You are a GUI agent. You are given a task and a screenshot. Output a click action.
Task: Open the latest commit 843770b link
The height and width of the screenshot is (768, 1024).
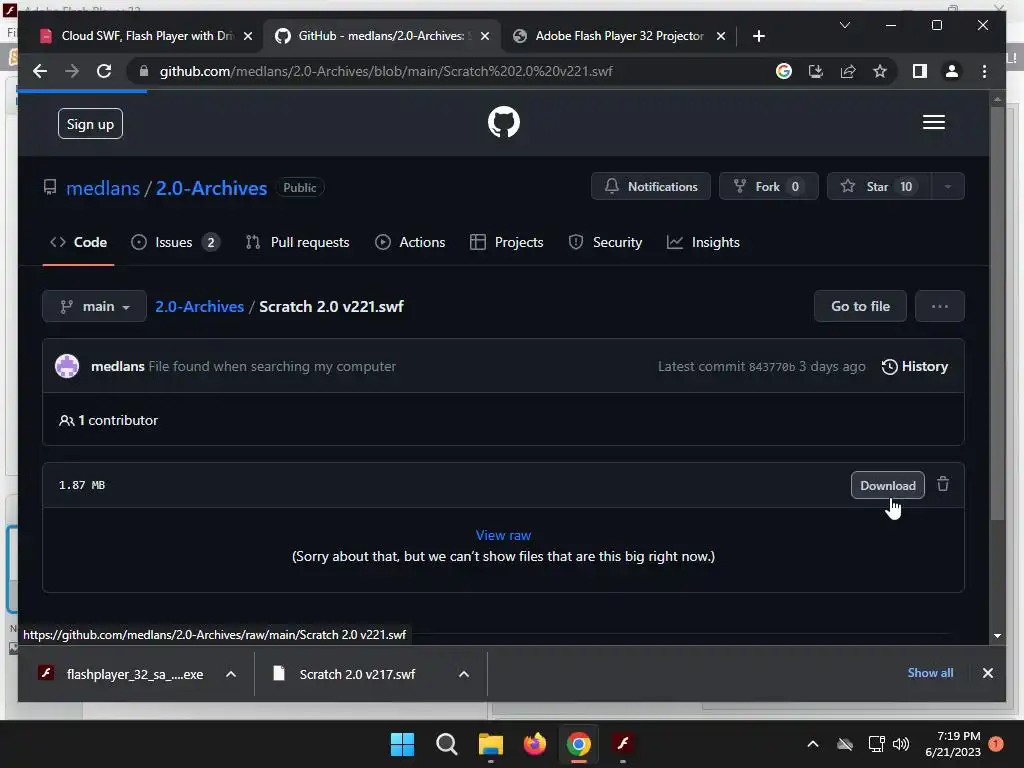pos(772,367)
